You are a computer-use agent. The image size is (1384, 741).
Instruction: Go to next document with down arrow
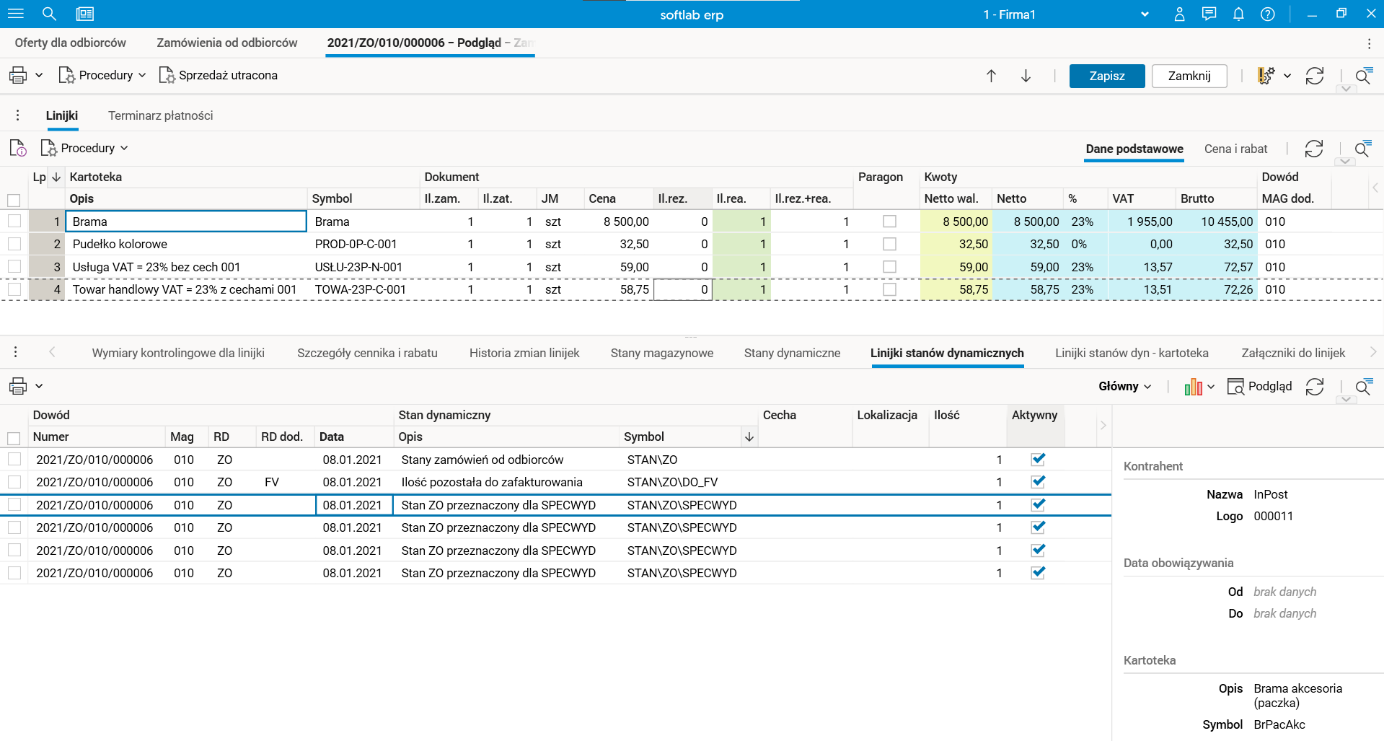(x=1025, y=76)
